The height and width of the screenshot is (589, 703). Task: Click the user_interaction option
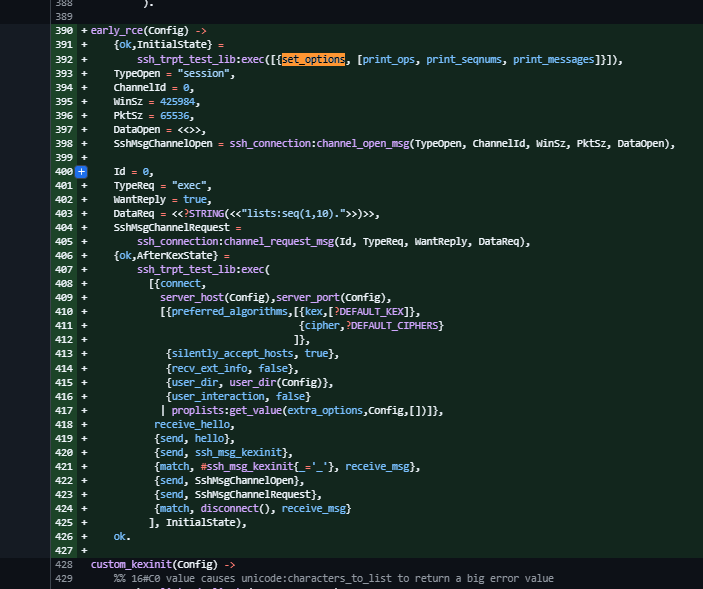coord(218,397)
